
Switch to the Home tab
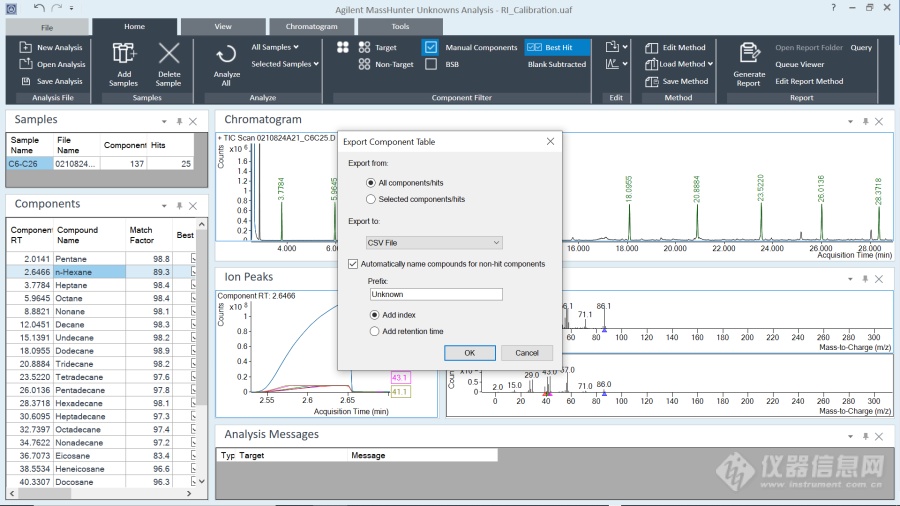[134, 26]
